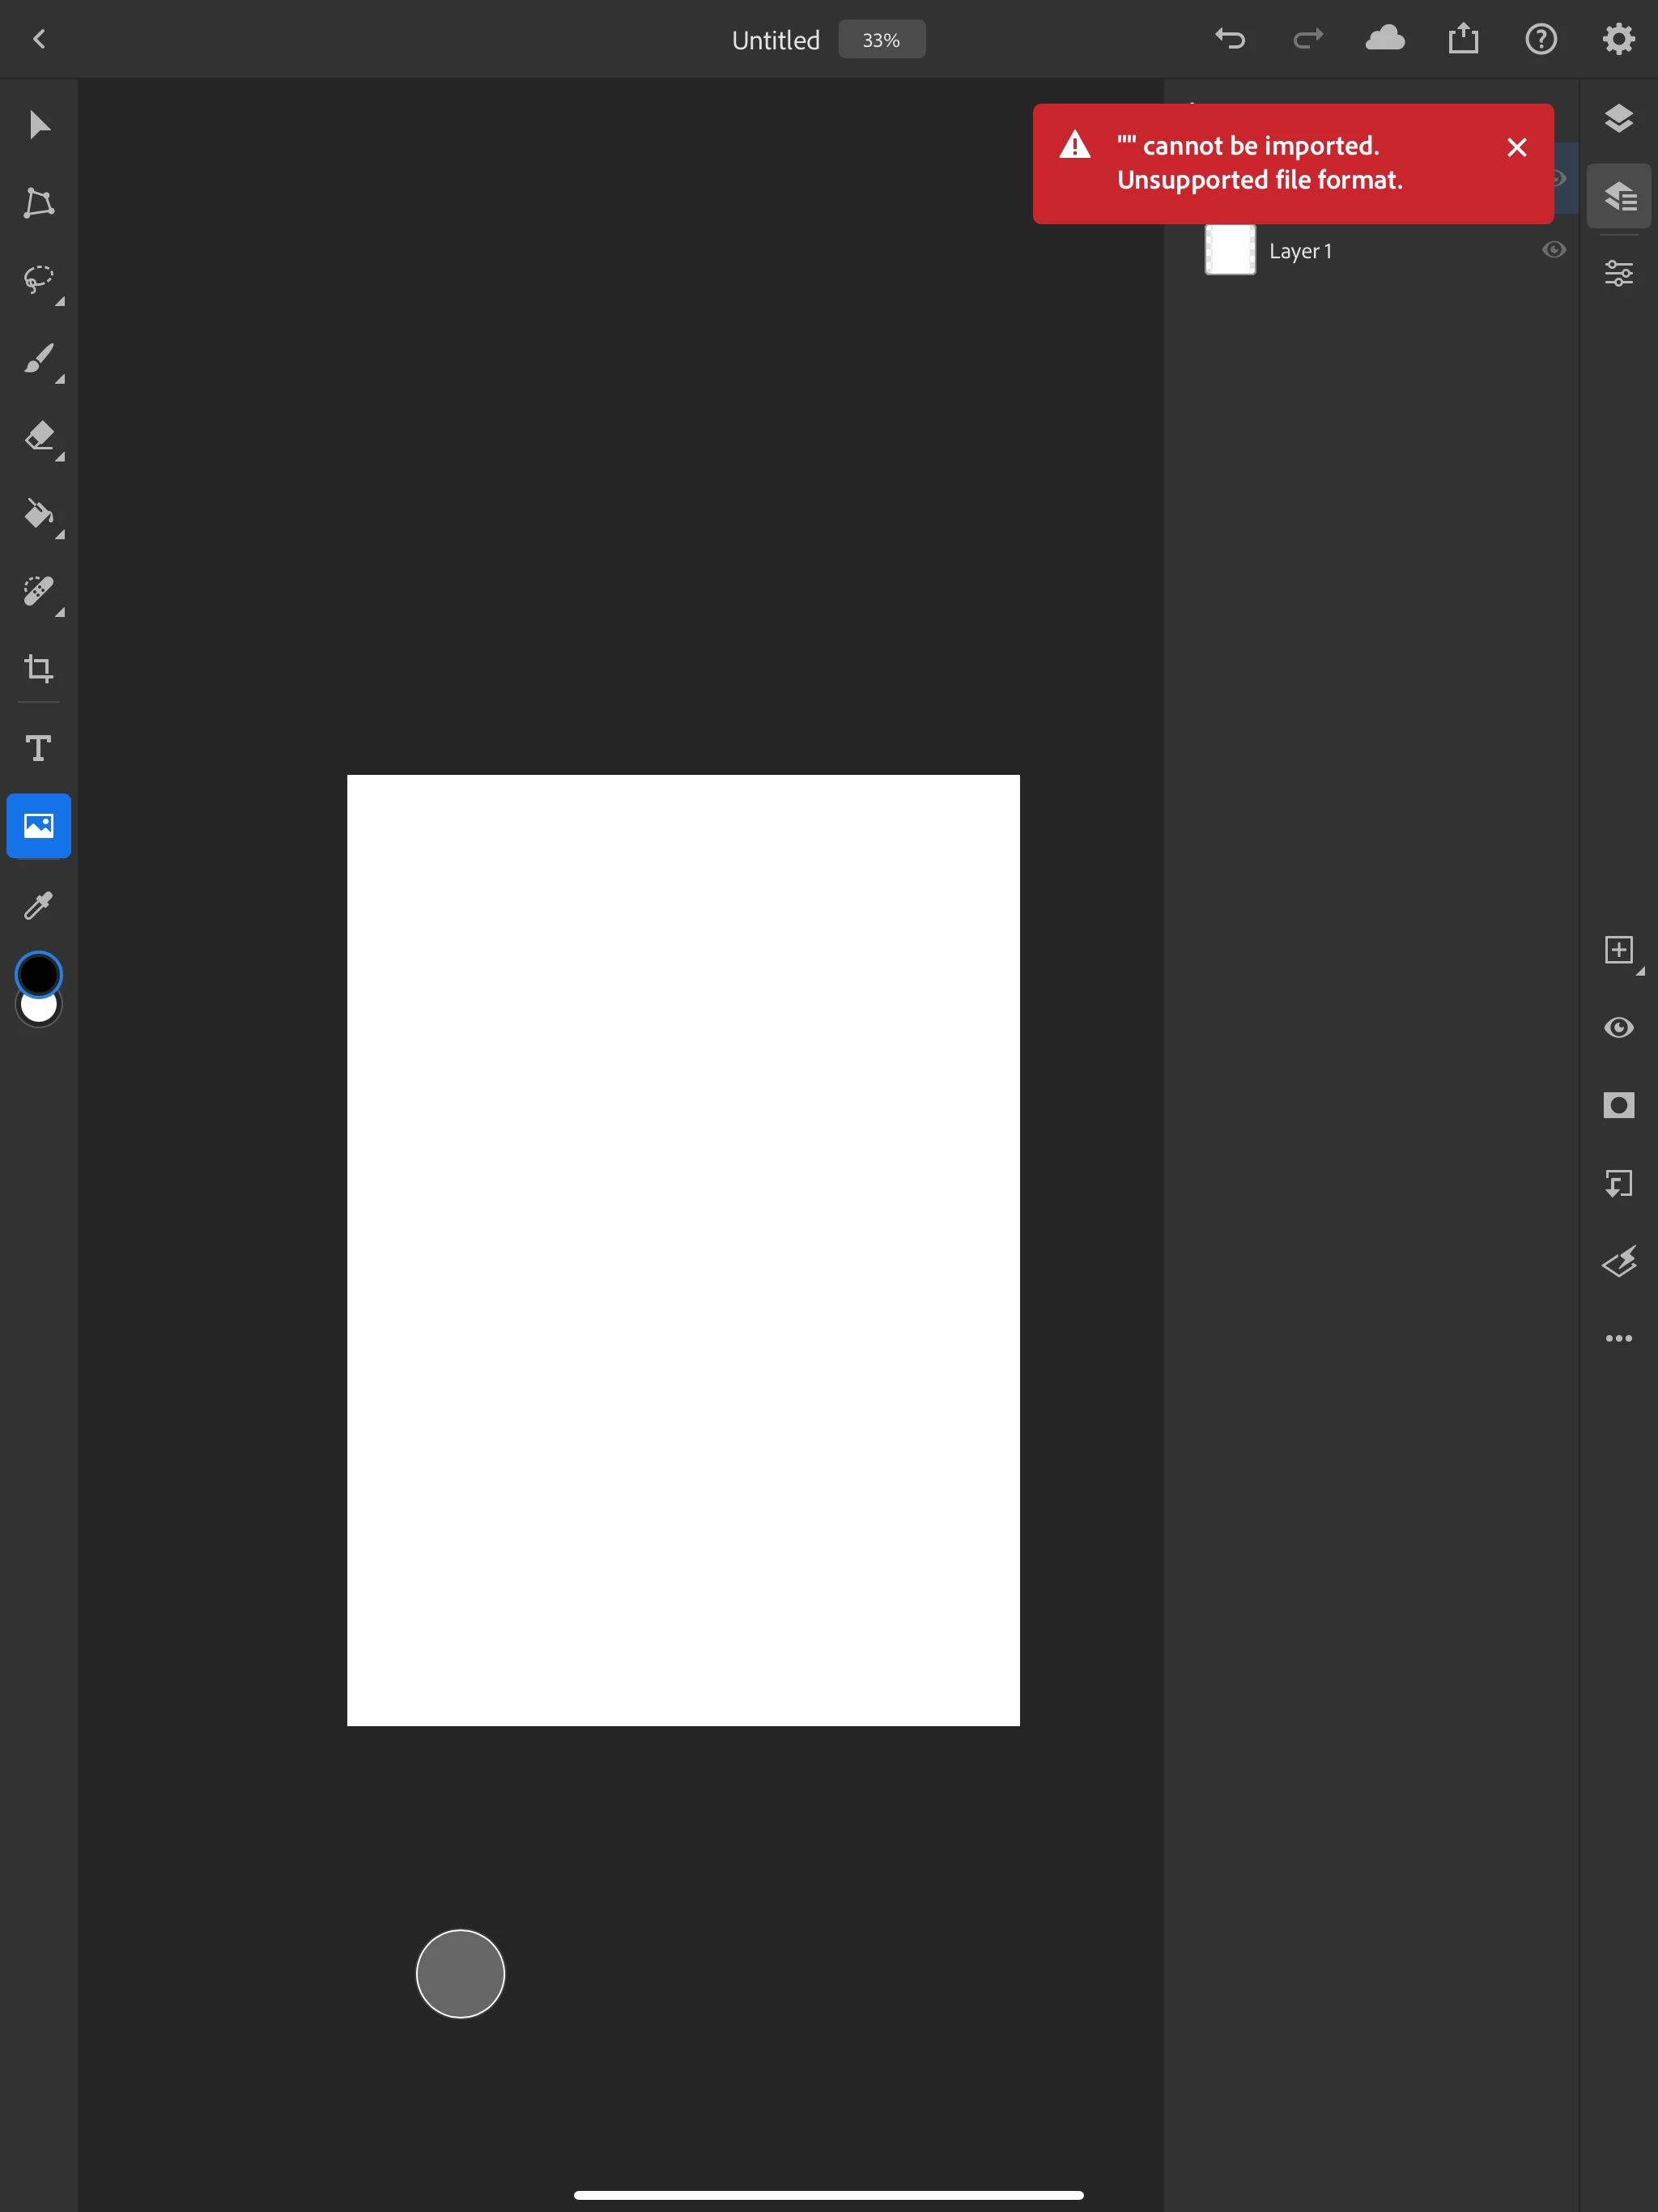Toggle visibility of the selected layer
This screenshot has height=2212, width=1658.
[1618, 1027]
